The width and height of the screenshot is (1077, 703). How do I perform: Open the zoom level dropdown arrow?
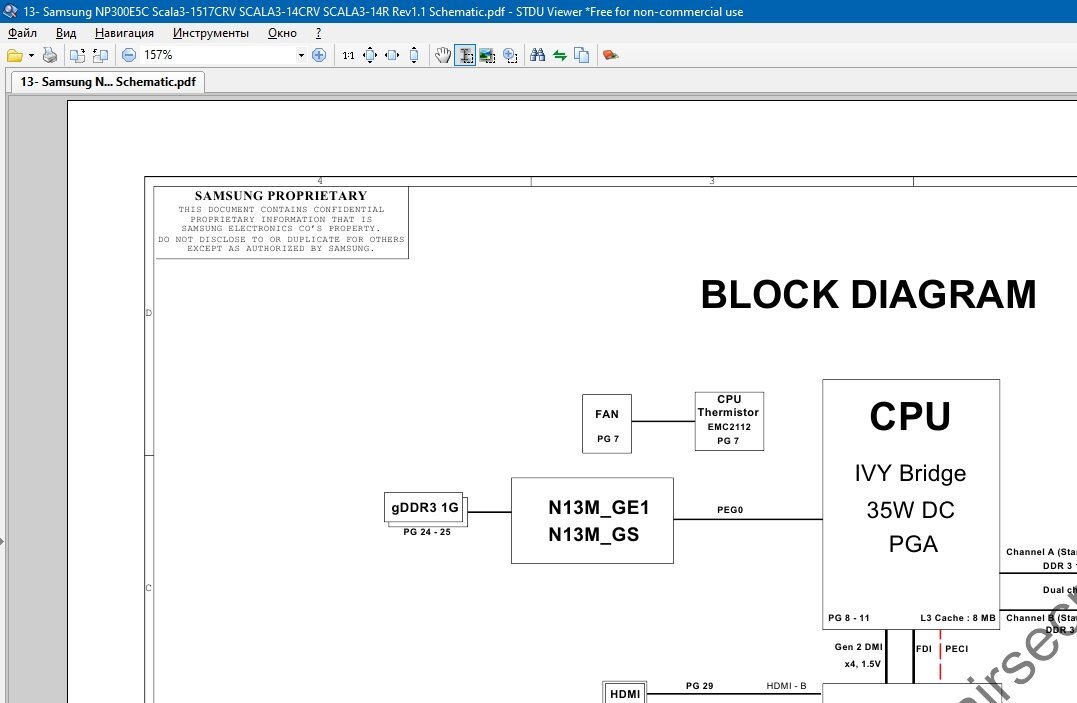[301, 55]
